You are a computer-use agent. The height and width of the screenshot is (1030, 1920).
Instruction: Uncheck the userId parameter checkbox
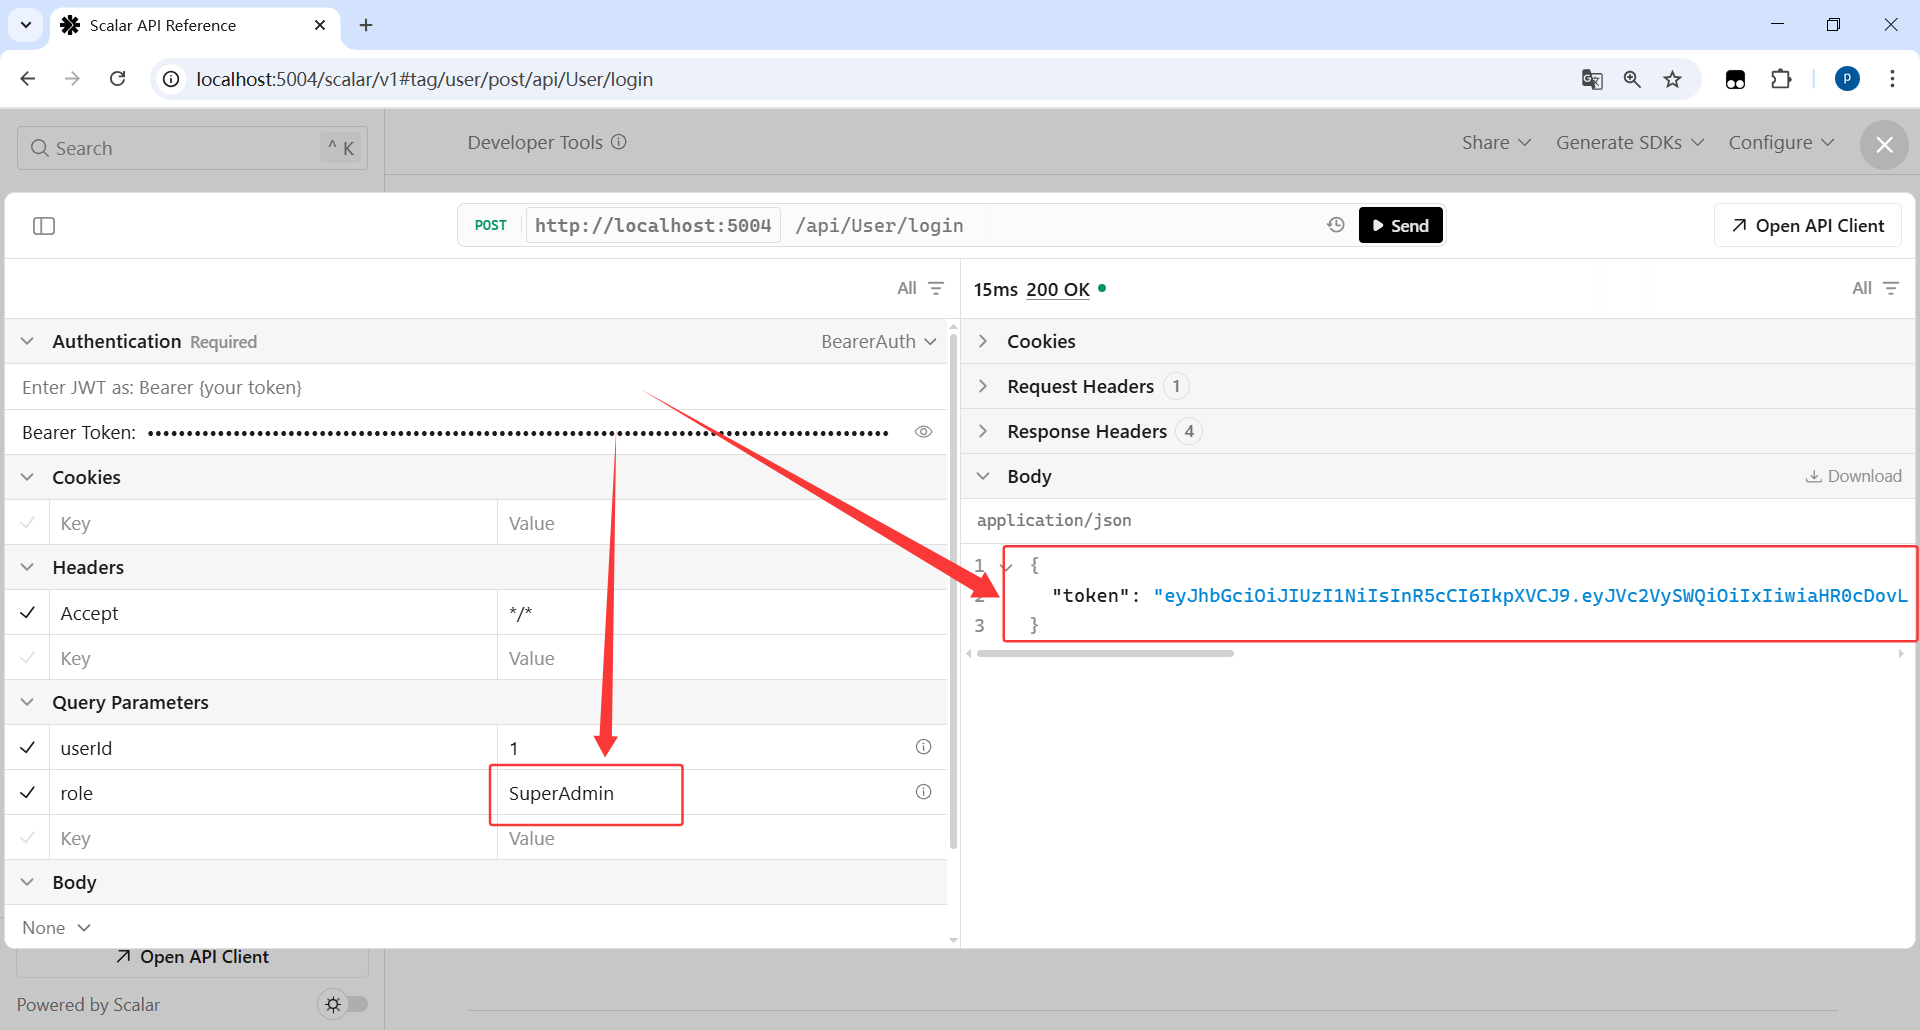point(28,747)
